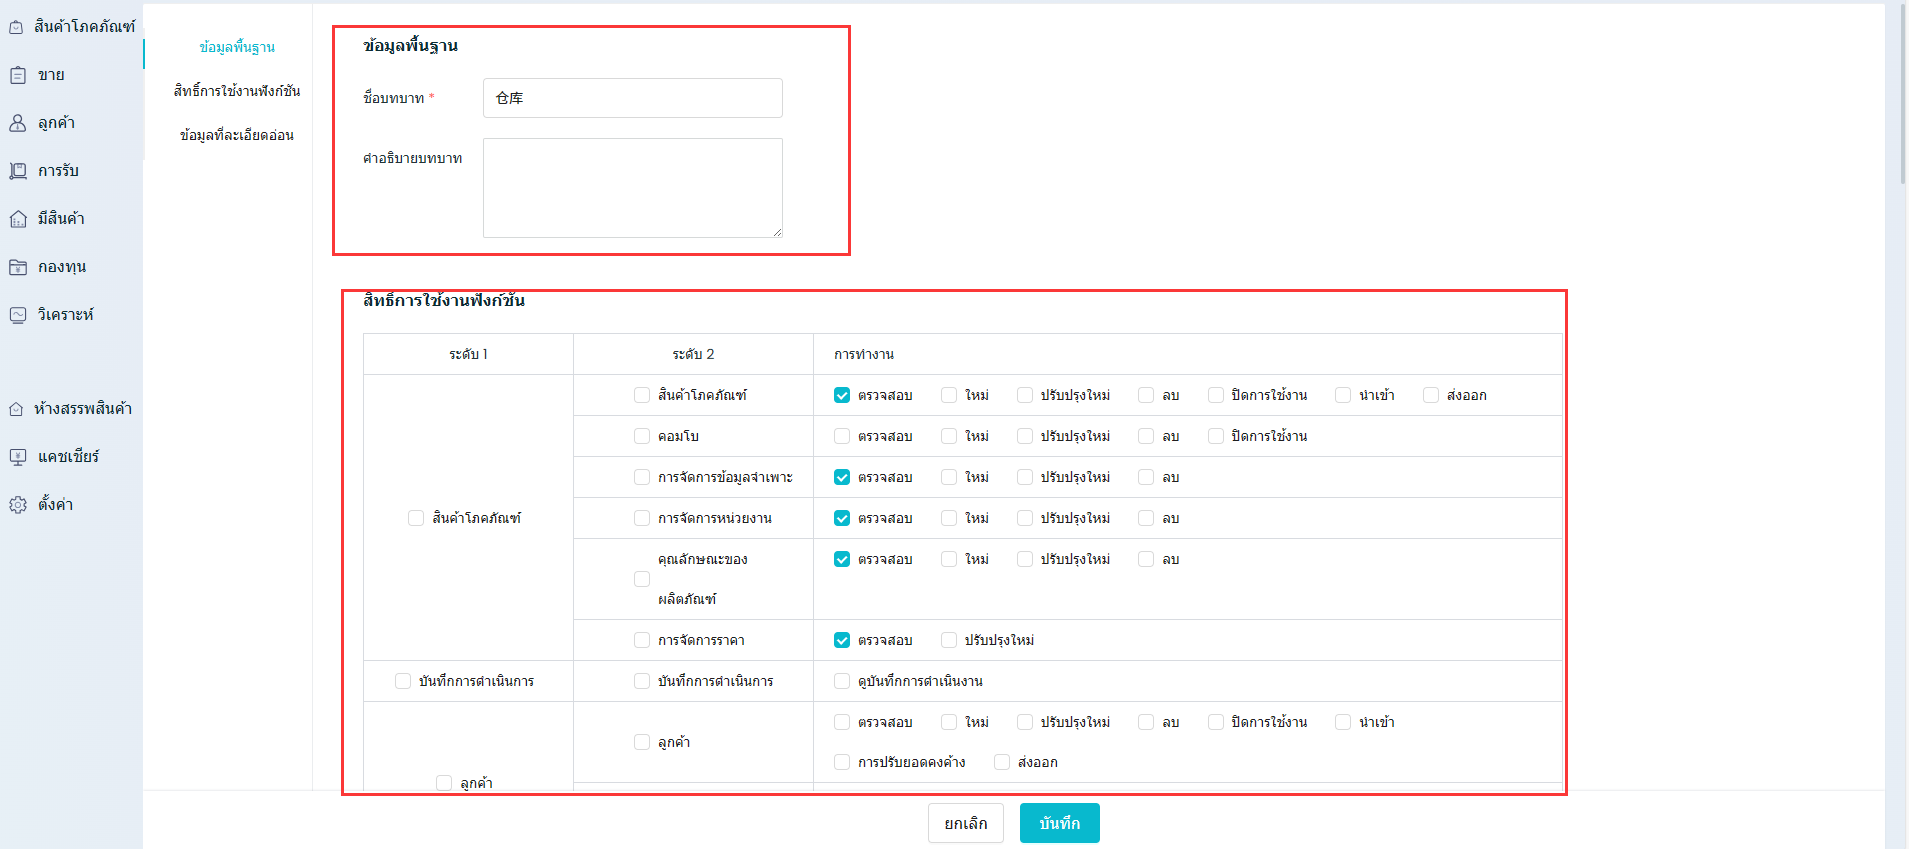Check the การปรับยอดคงค้าง checkbox

pyautogui.click(x=842, y=762)
